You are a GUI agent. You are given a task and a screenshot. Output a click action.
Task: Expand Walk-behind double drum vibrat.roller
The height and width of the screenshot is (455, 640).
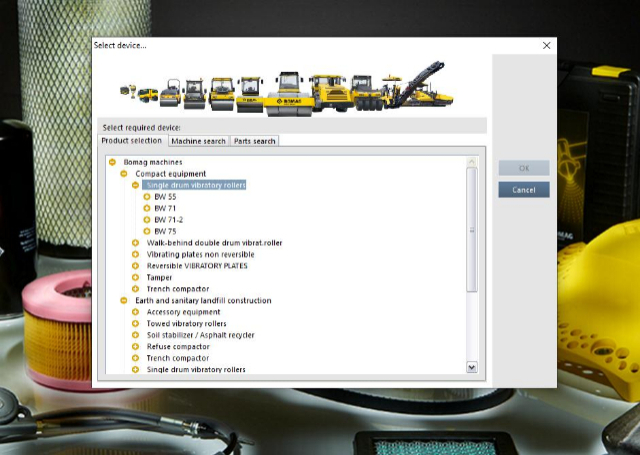click(135, 243)
